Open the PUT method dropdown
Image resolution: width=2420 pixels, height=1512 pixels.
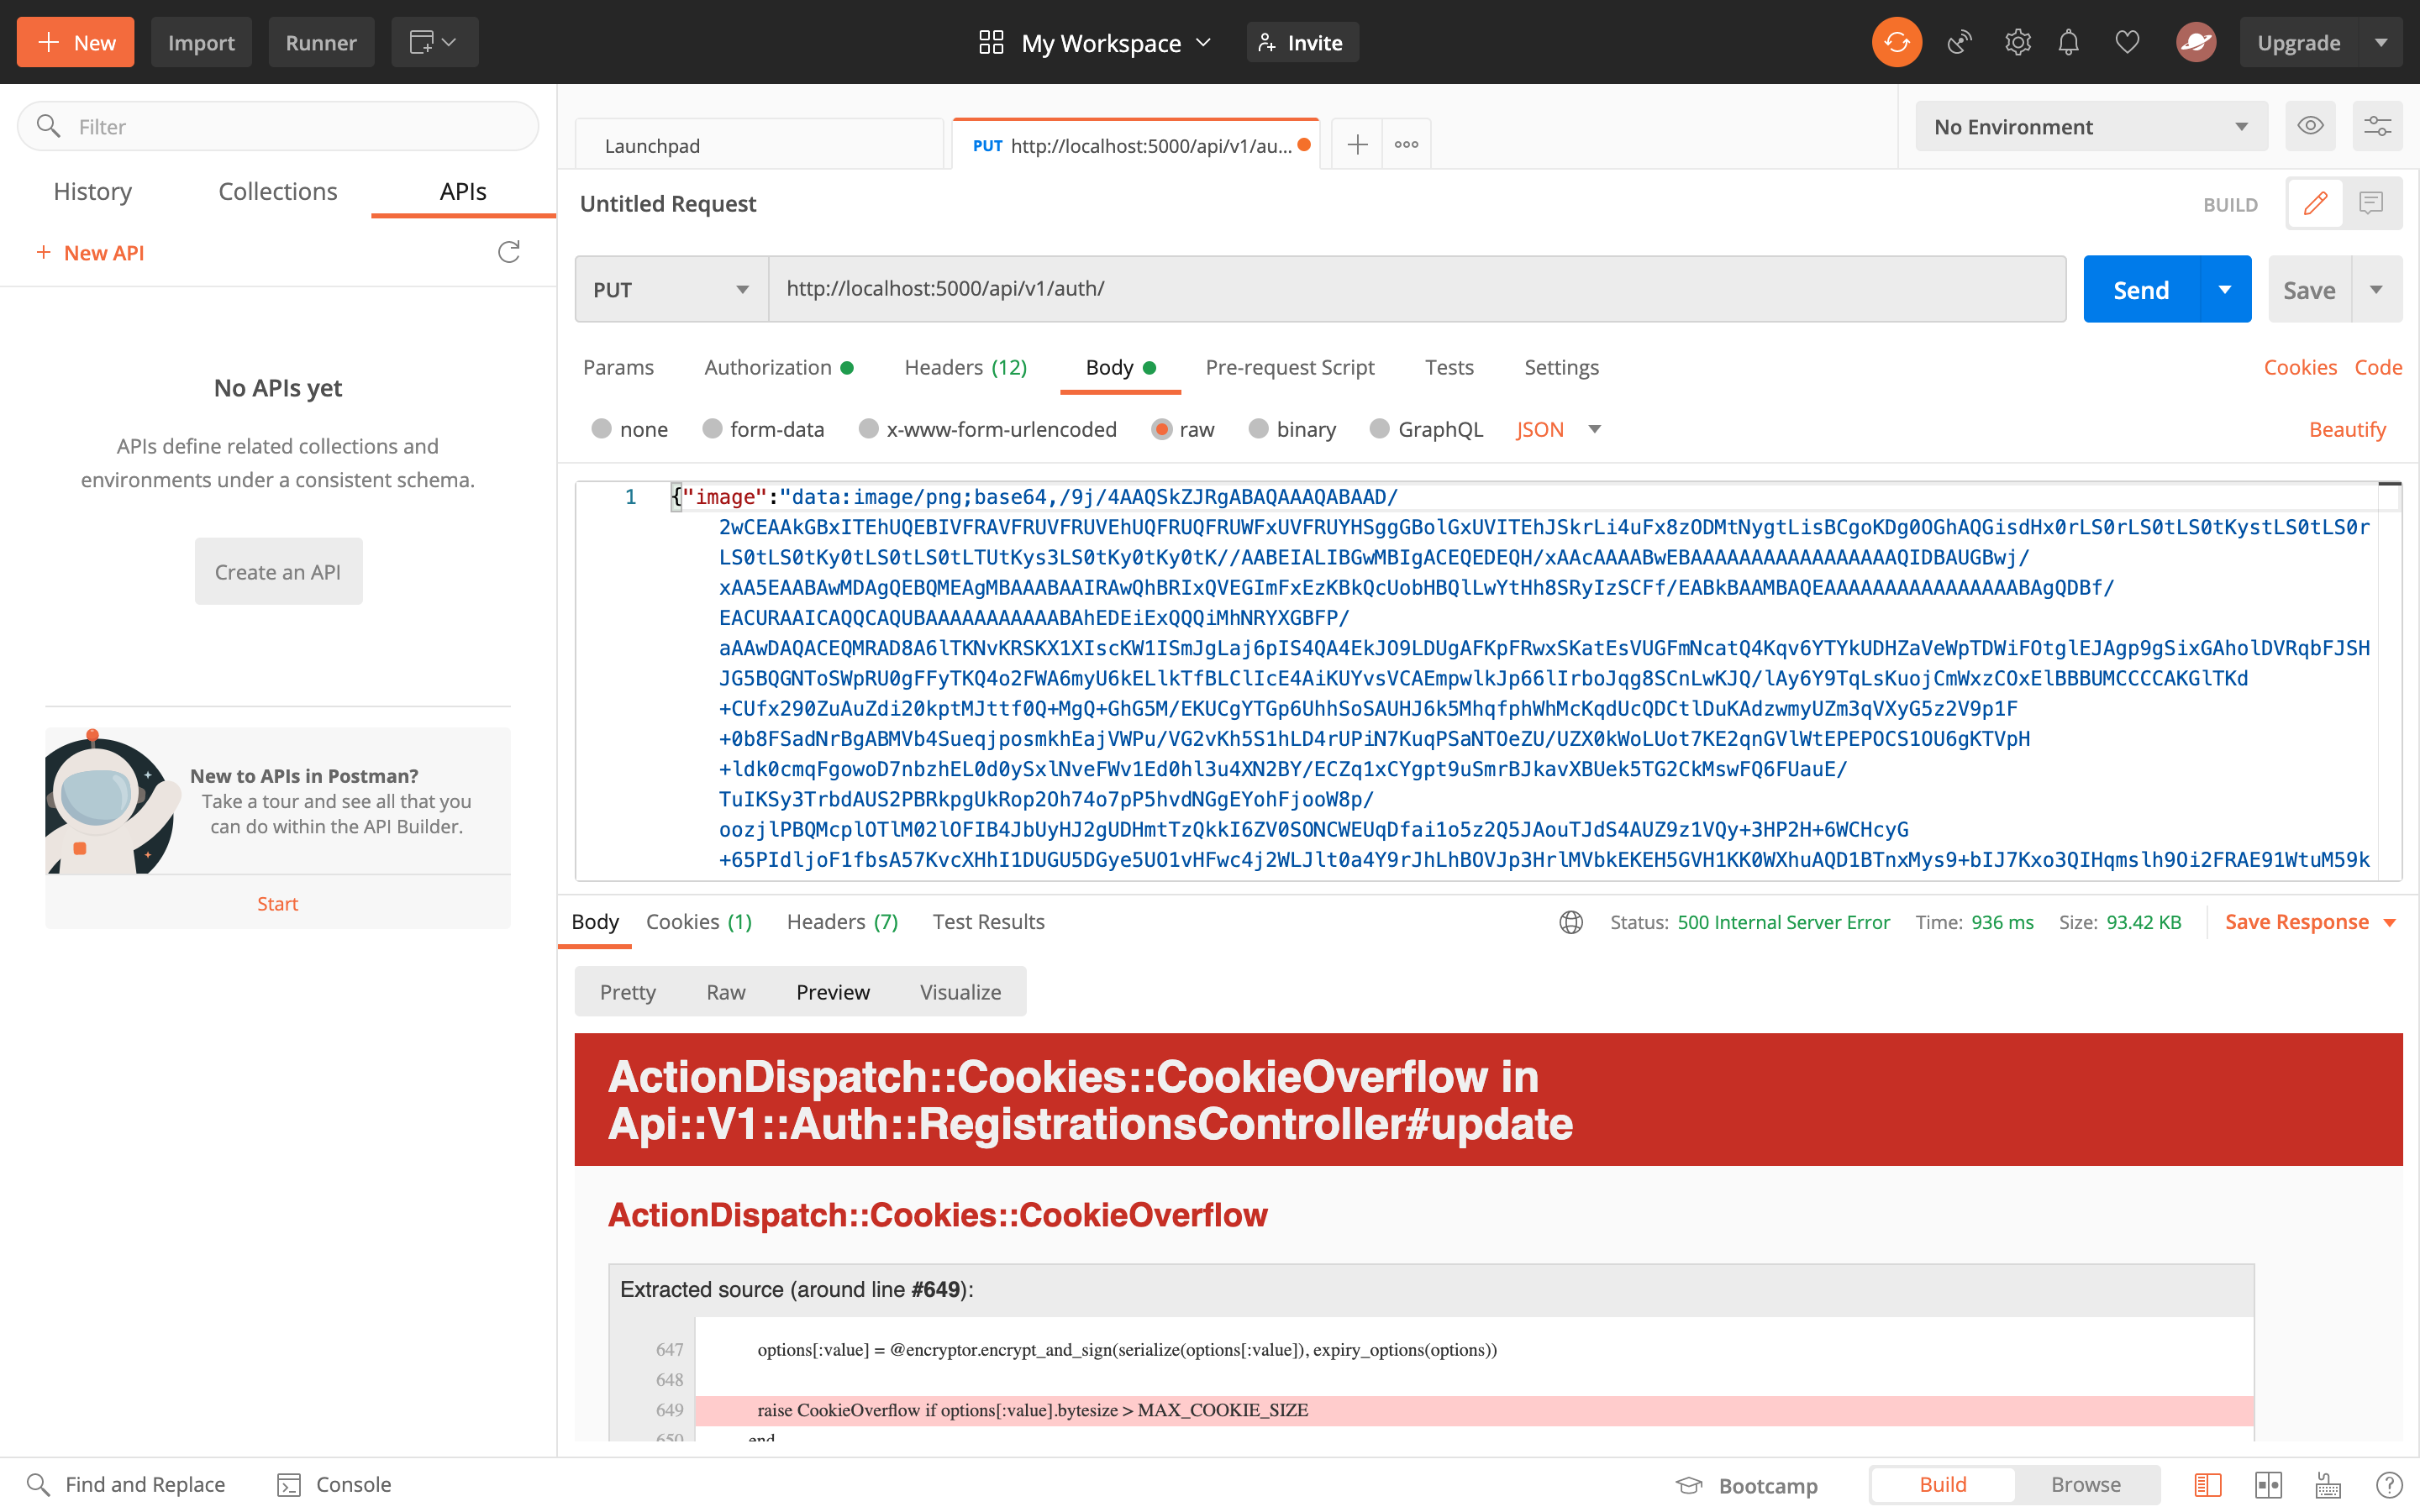tap(671, 289)
